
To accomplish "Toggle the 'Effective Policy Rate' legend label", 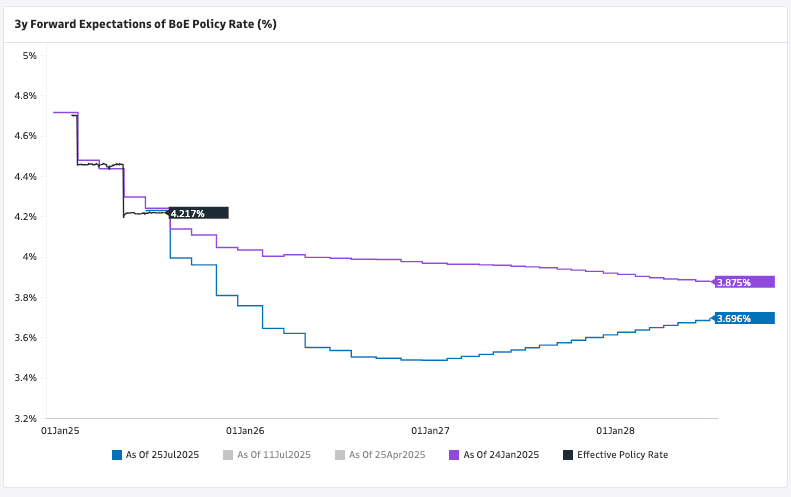I will coord(622,455).
